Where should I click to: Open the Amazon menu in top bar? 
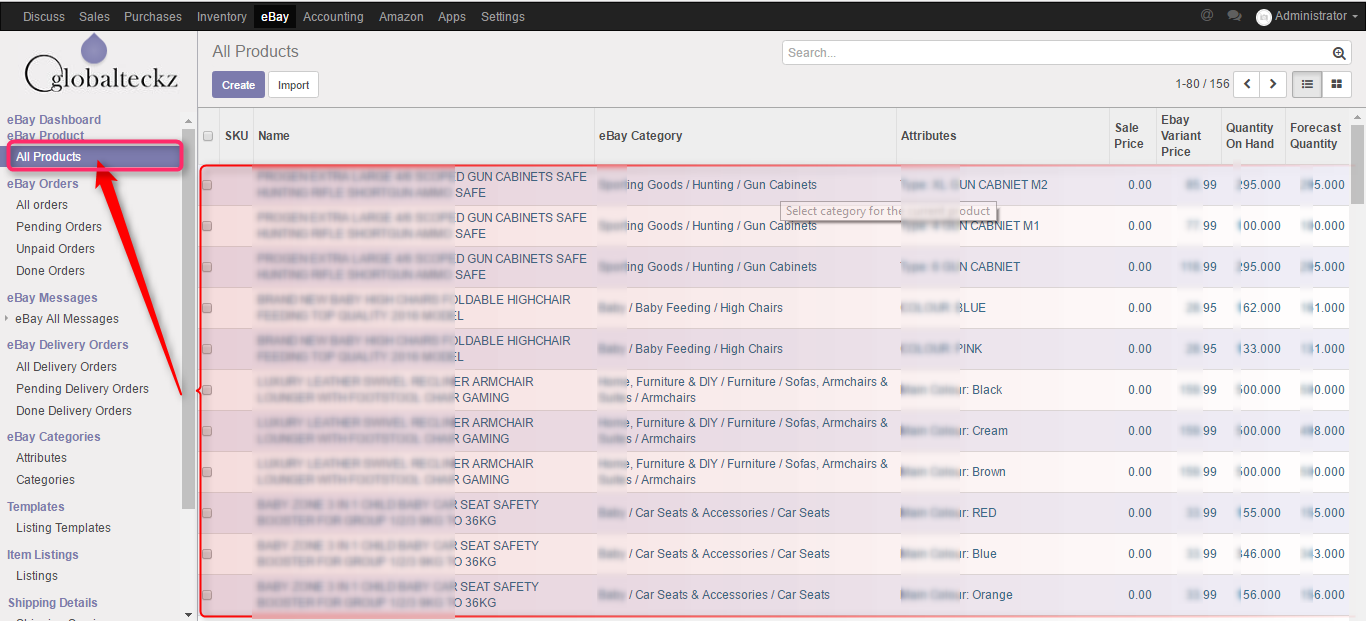(x=401, y=17)
